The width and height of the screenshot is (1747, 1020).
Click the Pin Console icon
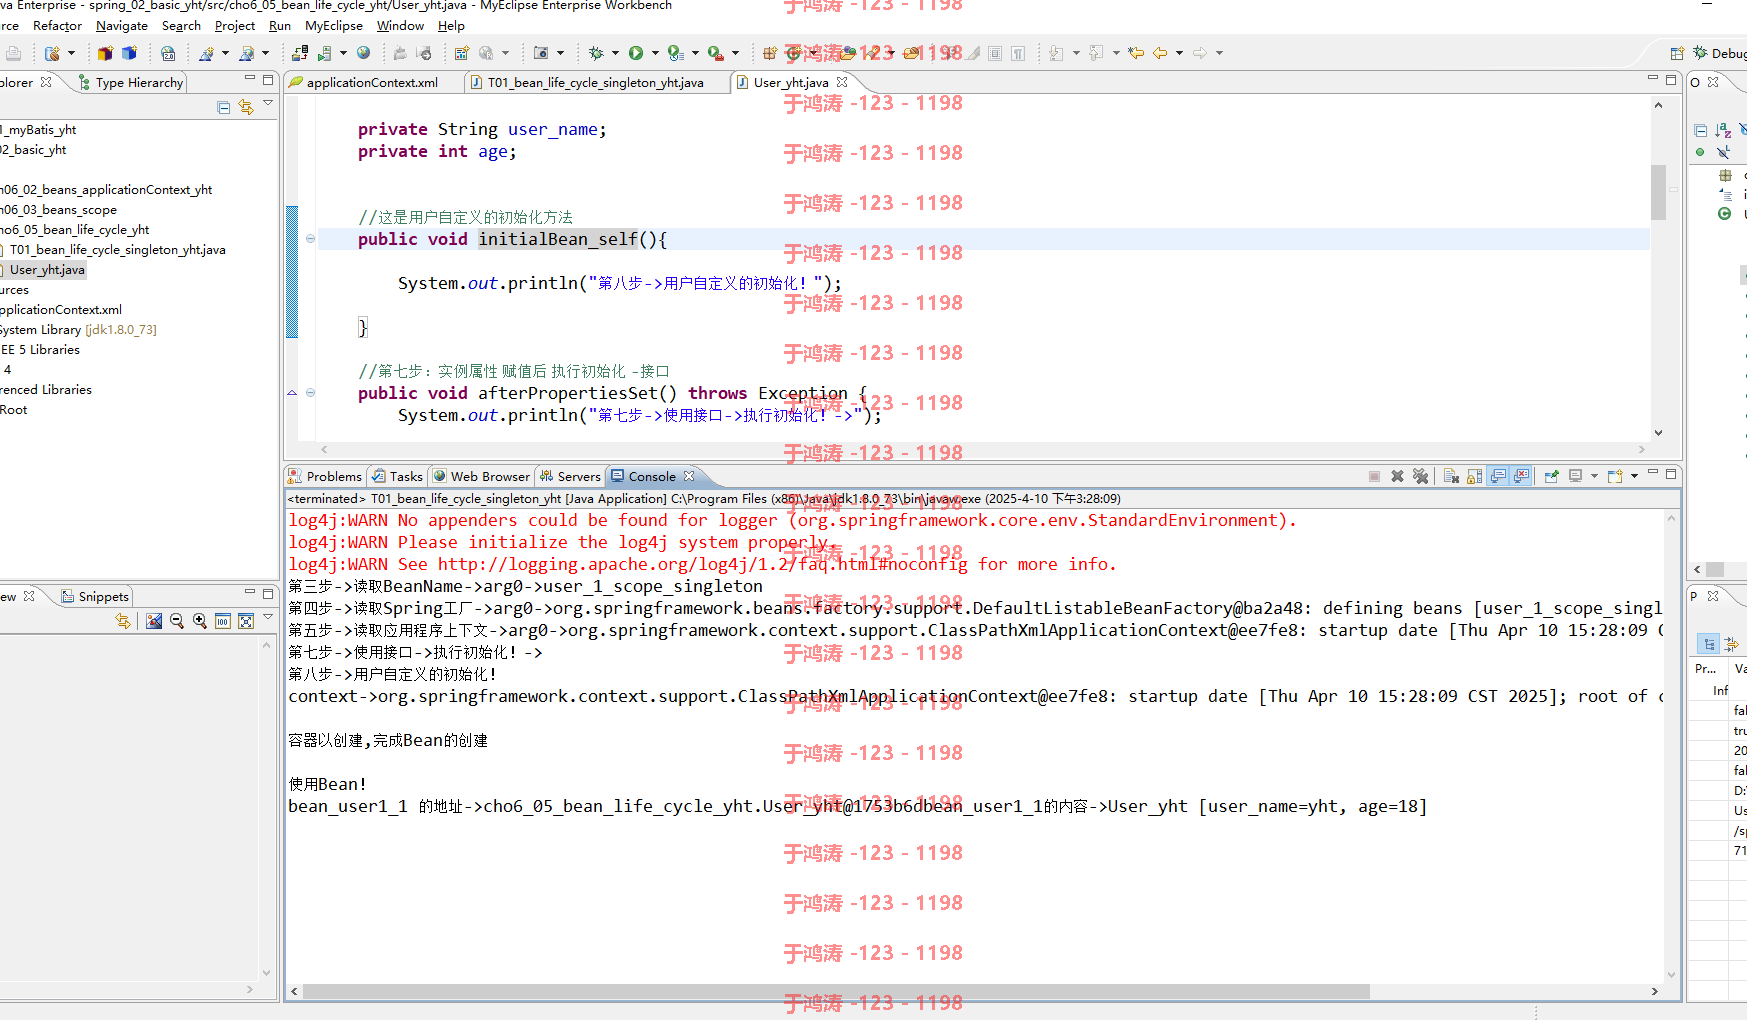click(x=1552, y=477)
